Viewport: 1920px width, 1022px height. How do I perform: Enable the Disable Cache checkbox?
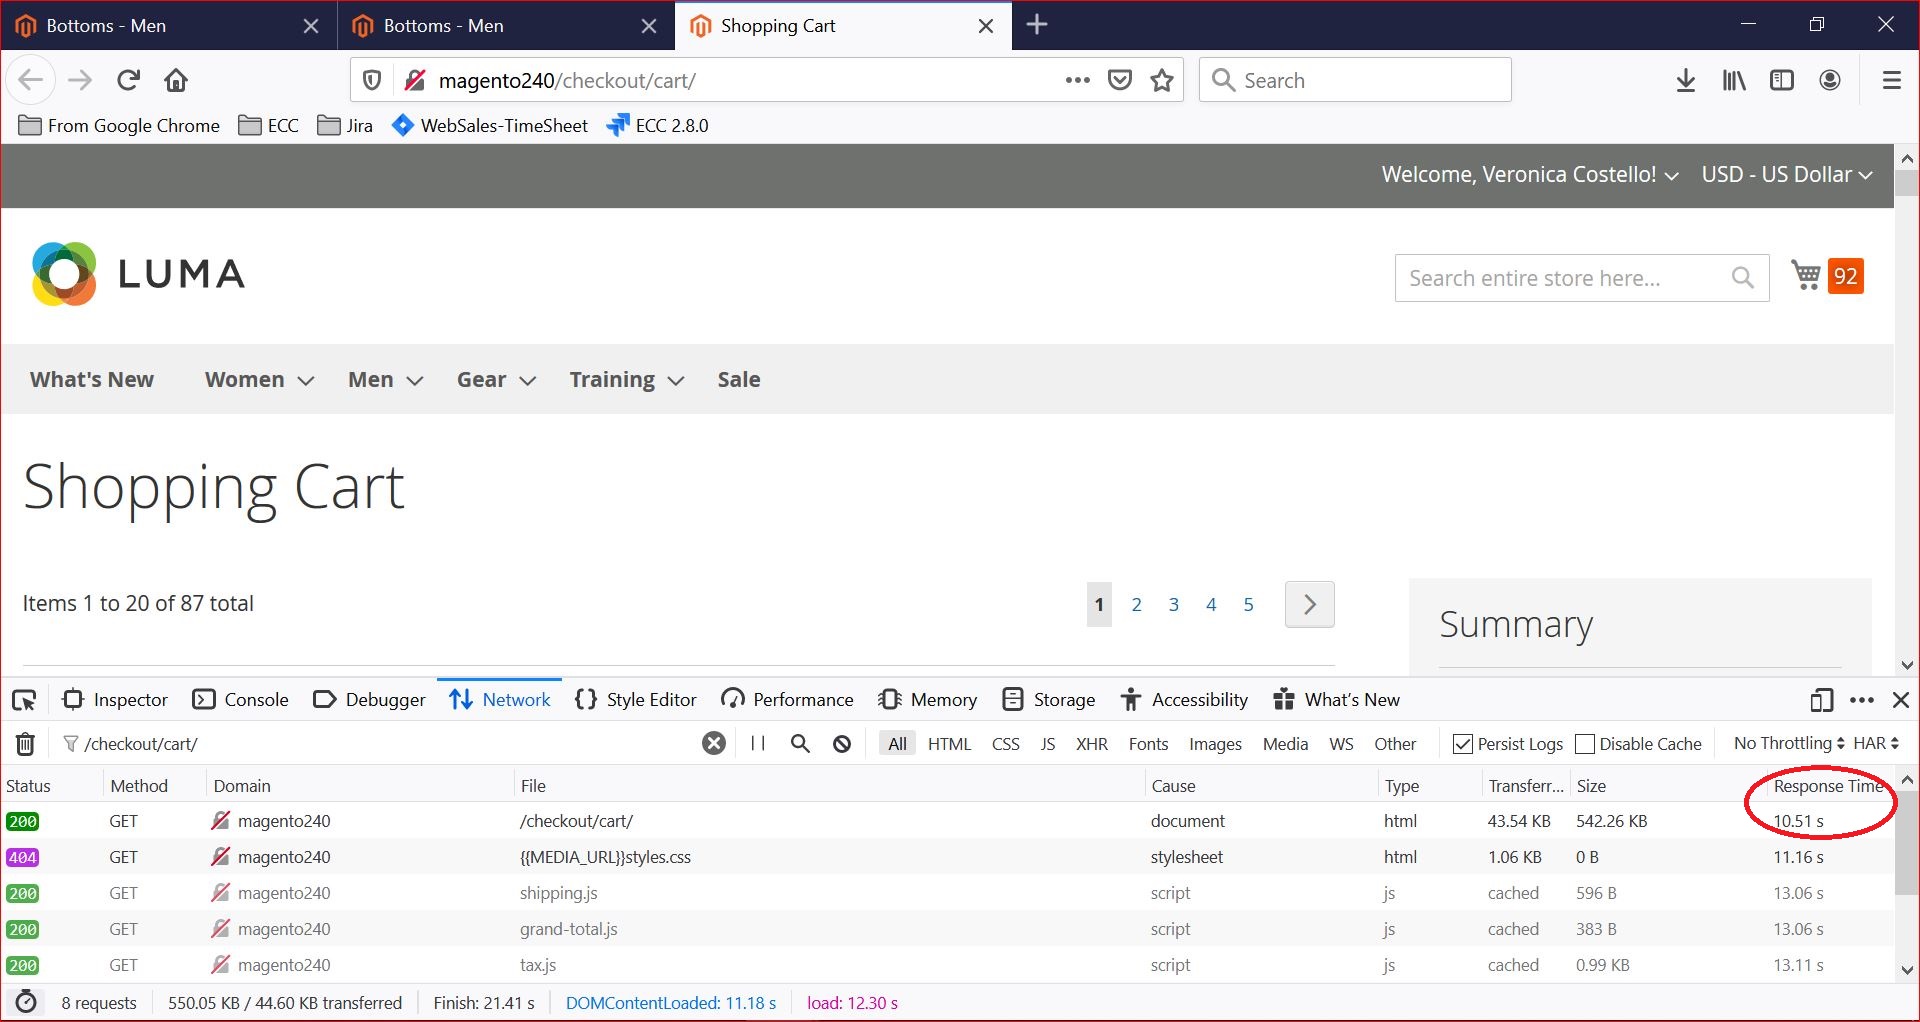[x=1585, y=744]
